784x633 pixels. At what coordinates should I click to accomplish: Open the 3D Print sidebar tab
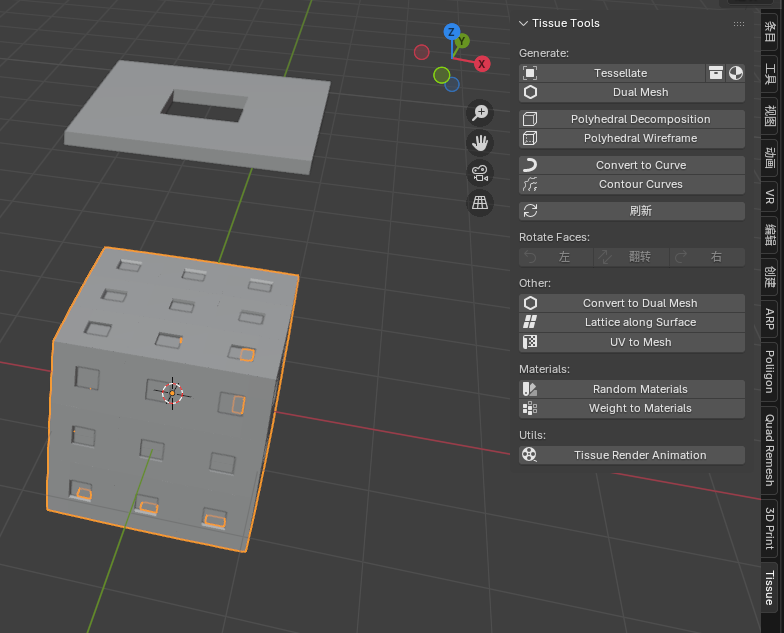point(770,528)
